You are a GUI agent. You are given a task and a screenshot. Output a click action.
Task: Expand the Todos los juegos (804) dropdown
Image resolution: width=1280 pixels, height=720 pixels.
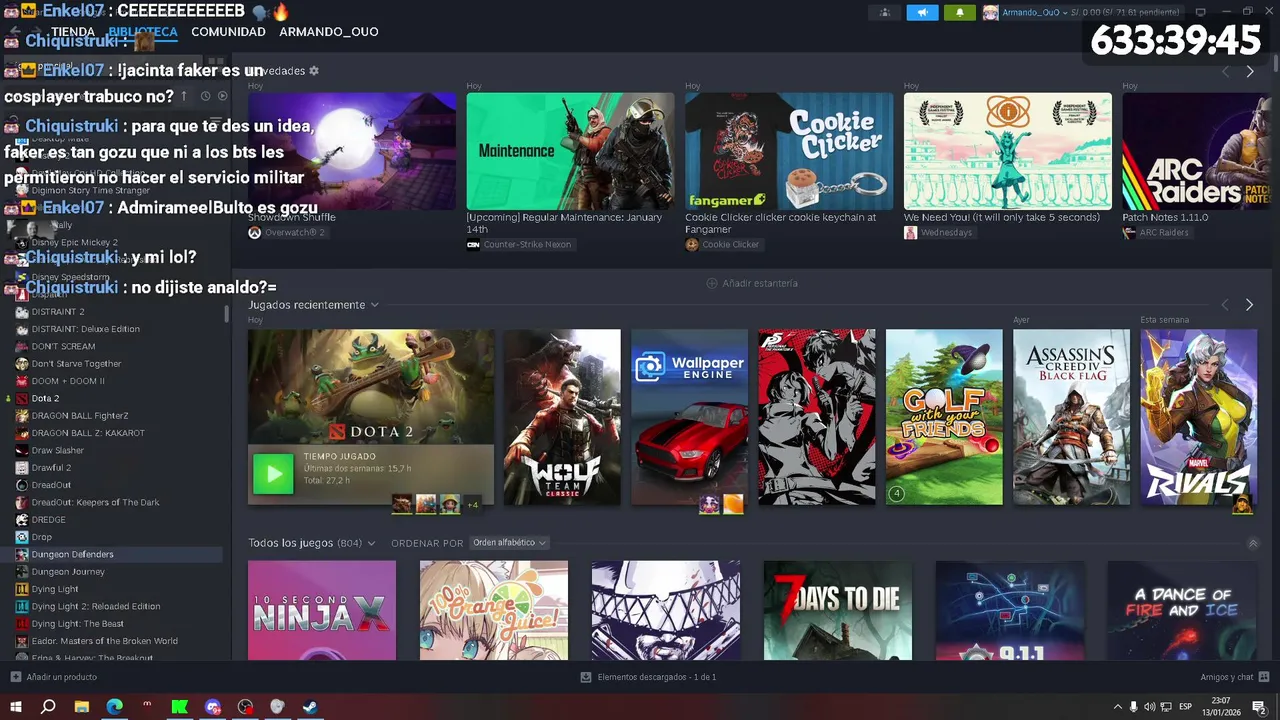point(371,543)
